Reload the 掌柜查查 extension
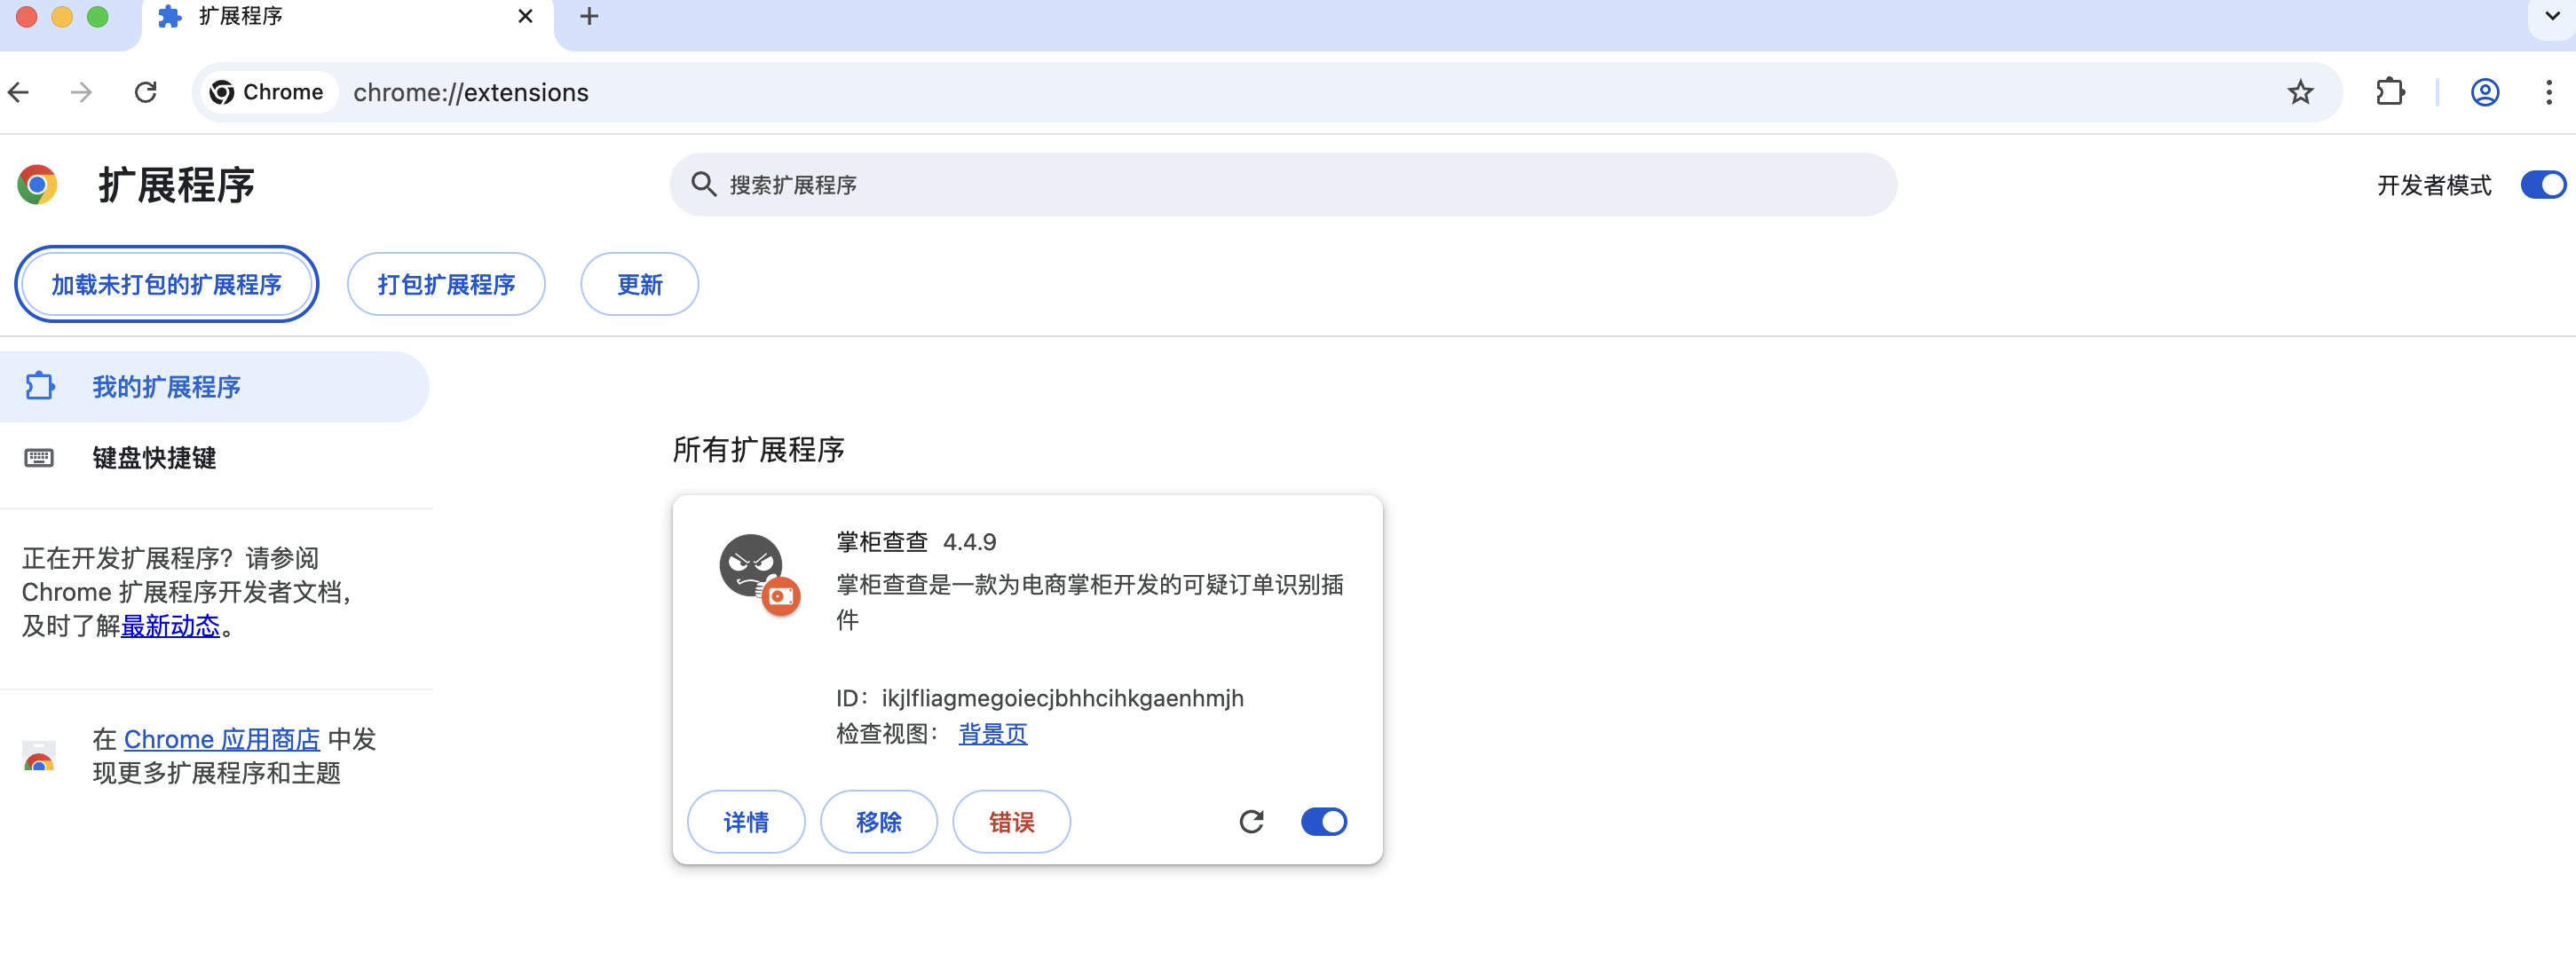Image resolution: width=2576 pixels, height=953 pixels. pyautogui.click(x=1252, y=821)
